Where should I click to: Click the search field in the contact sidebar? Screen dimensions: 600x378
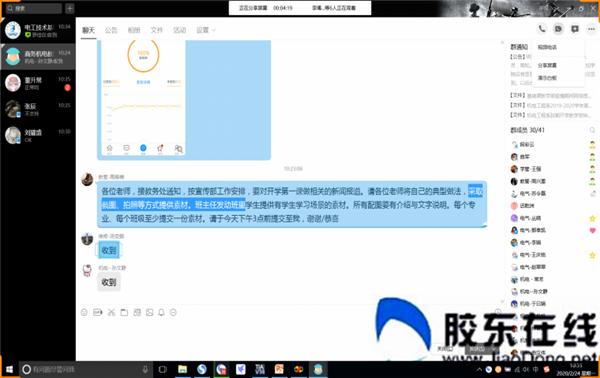coord(34,8)
